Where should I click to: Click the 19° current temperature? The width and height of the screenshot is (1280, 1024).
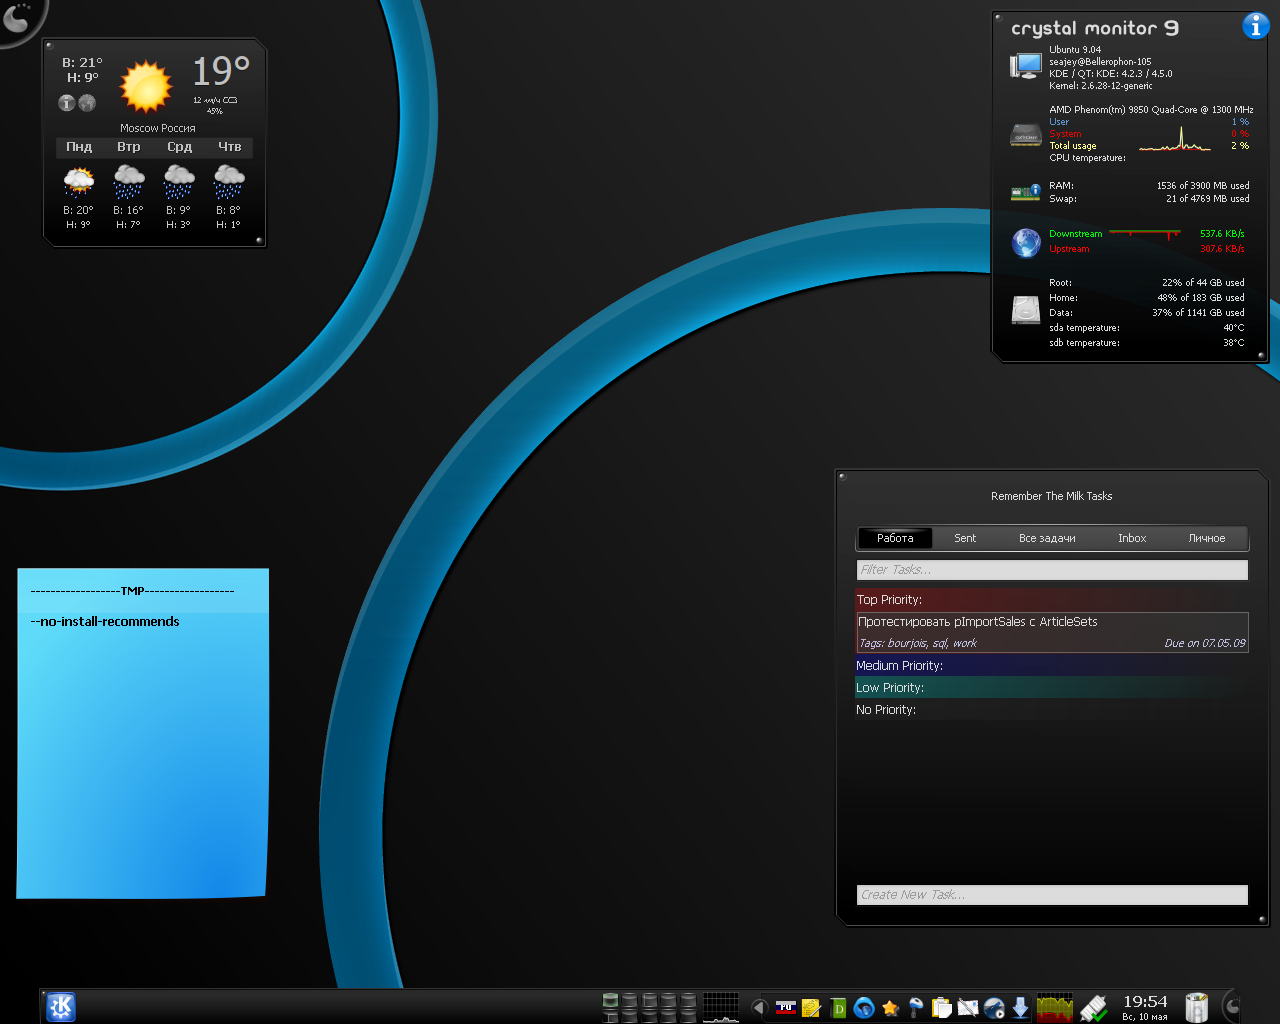pos(221,72)
